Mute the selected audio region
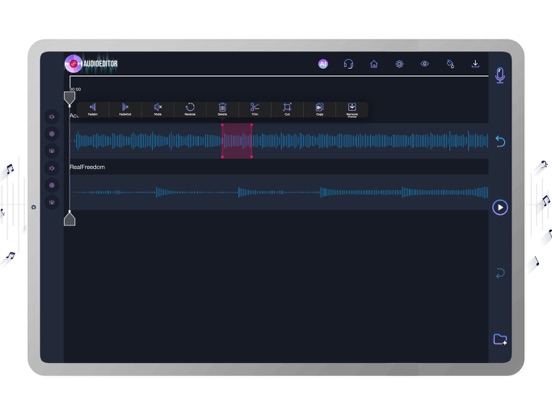Image resolution: width=552 pixels, height=414 pixels. click(x=158, y=109)
